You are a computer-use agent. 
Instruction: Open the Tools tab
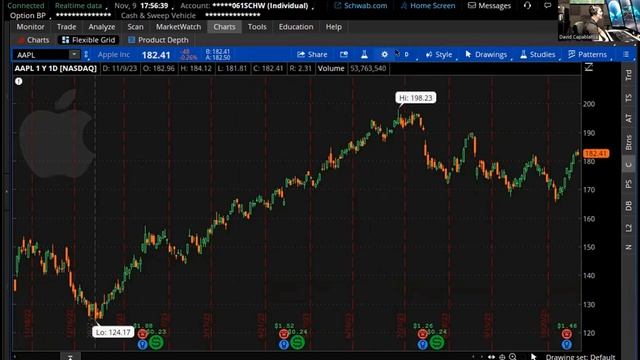pyautogui.click(x=257, y=27)
